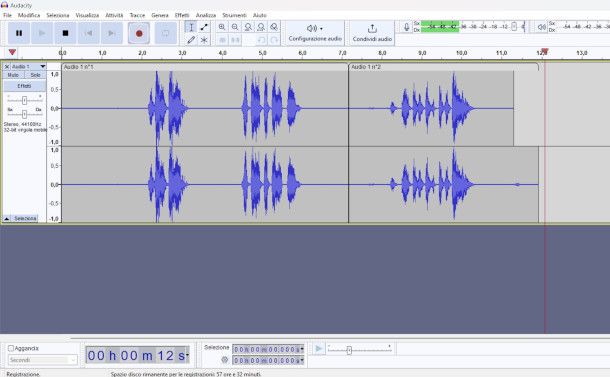
Task: Toggle Muto on Audio 1 track
Action: coord(13,75)
